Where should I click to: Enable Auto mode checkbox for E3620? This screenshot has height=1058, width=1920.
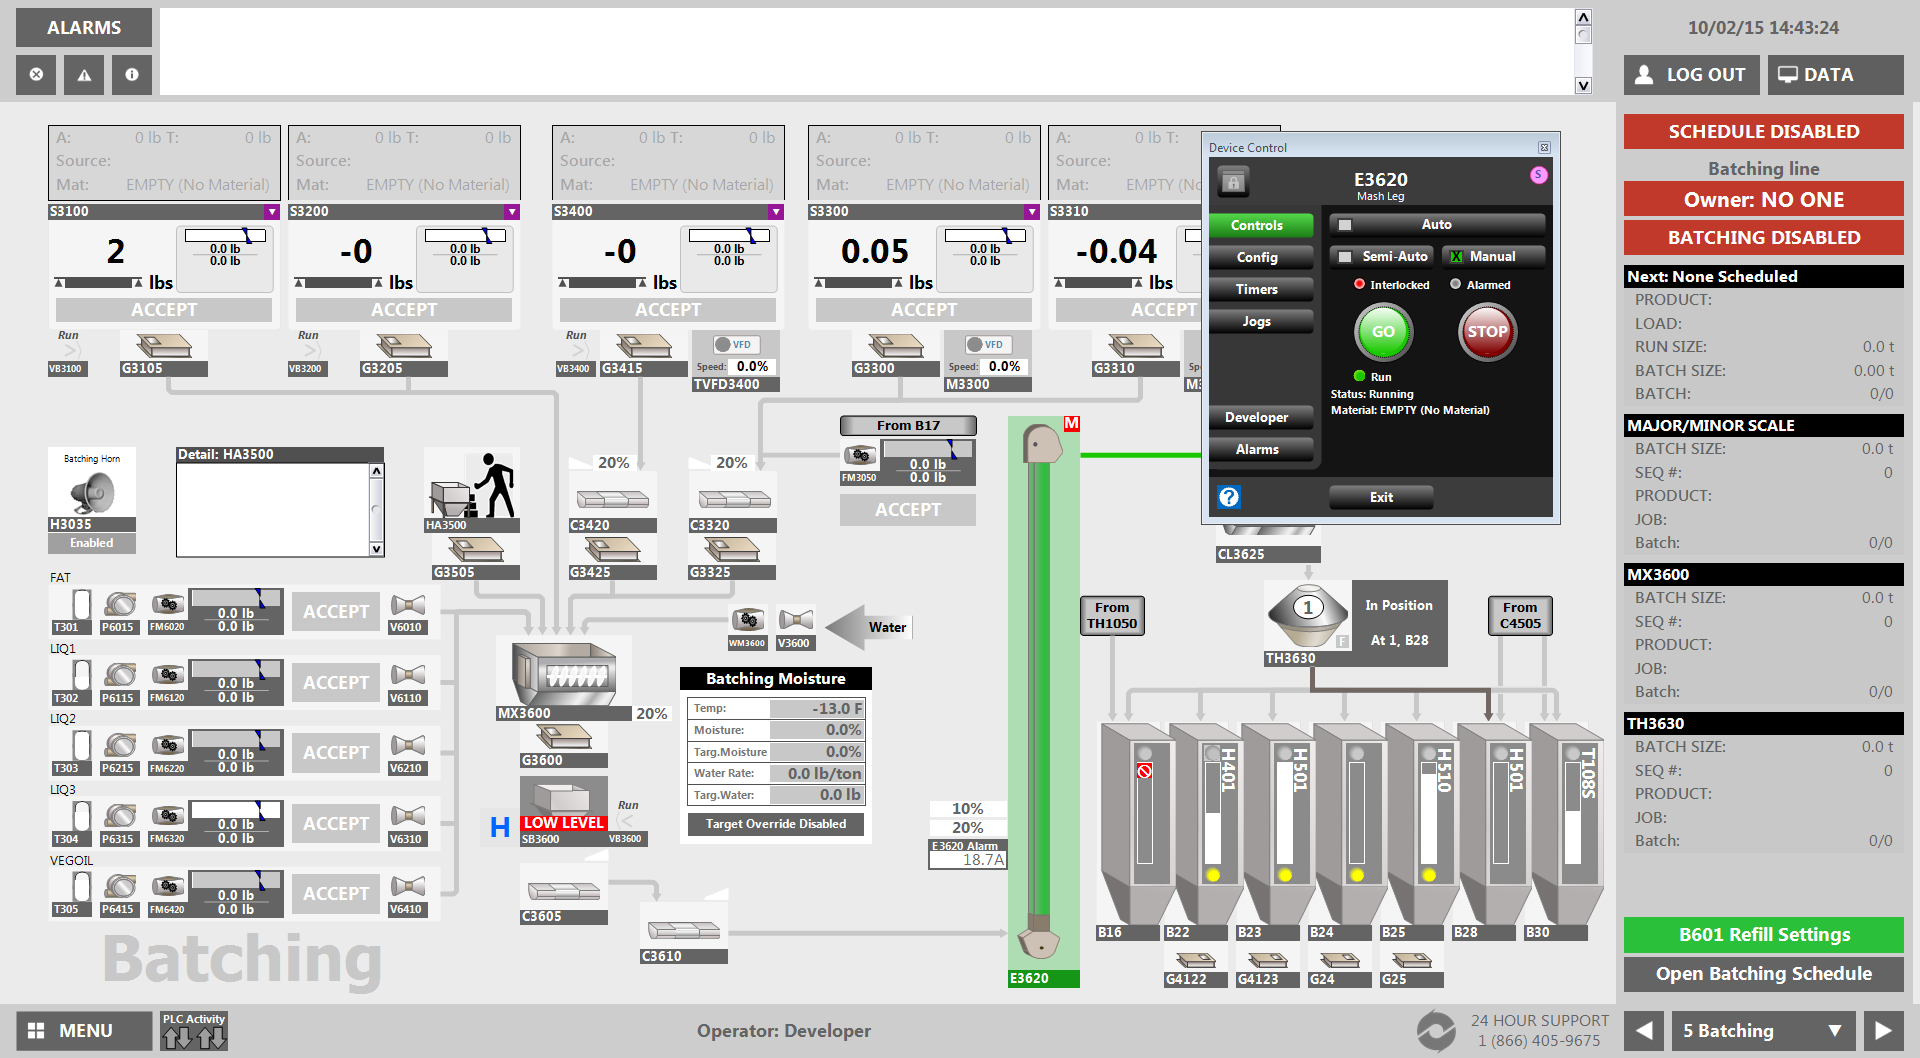1345,225
